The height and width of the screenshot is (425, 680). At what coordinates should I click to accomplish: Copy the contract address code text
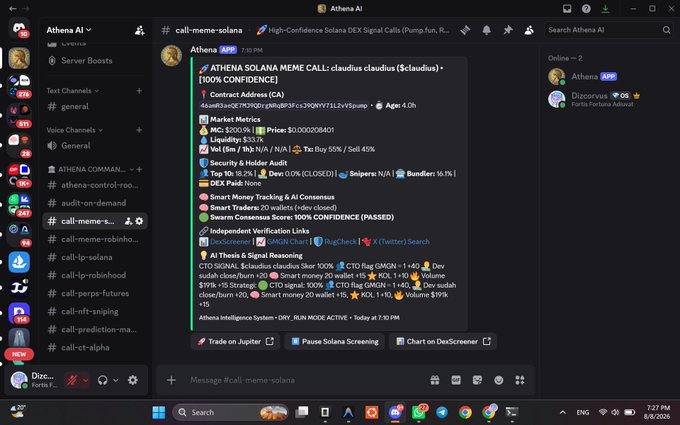(x=284, y=105)
